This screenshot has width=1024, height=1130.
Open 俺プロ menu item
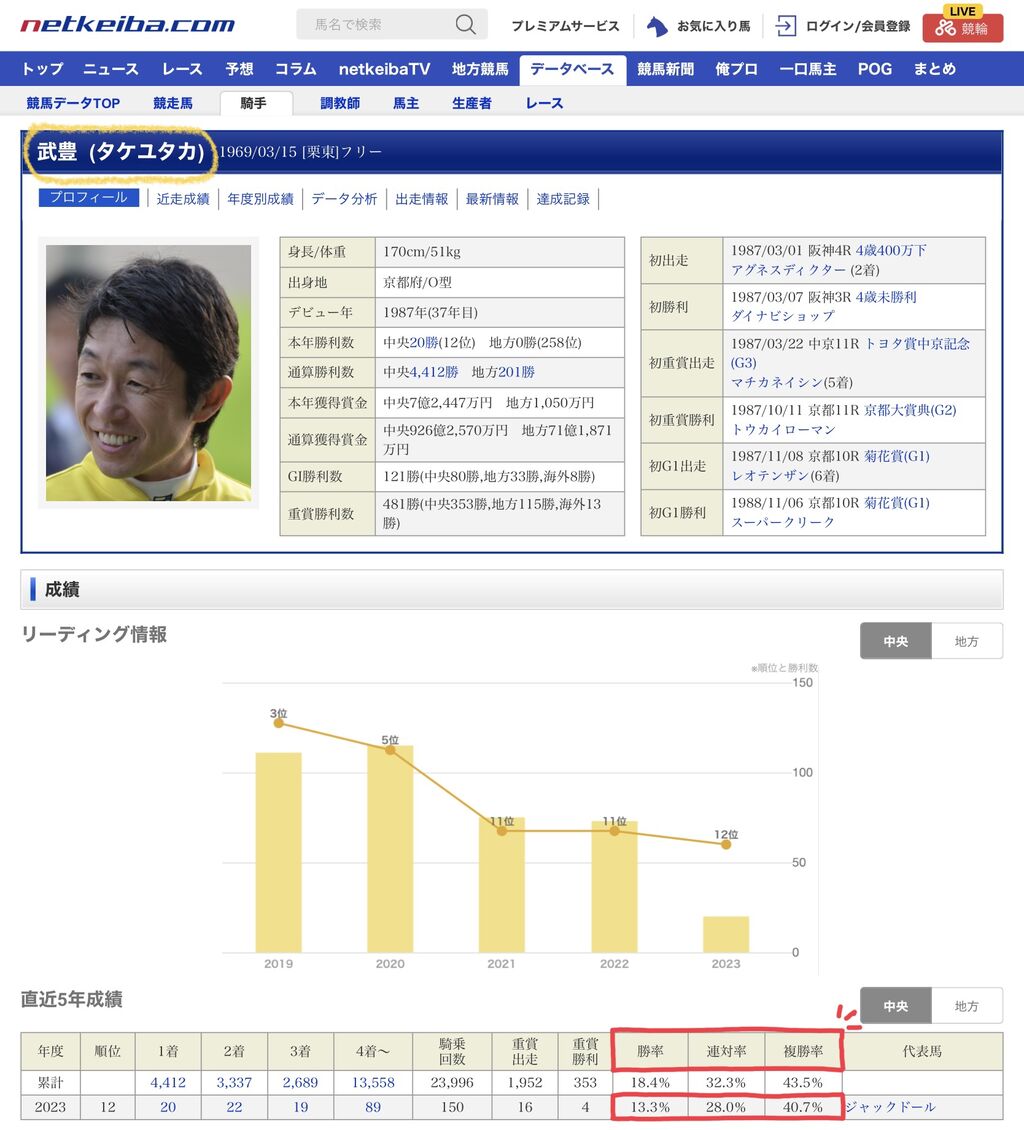tap(736, 69)
